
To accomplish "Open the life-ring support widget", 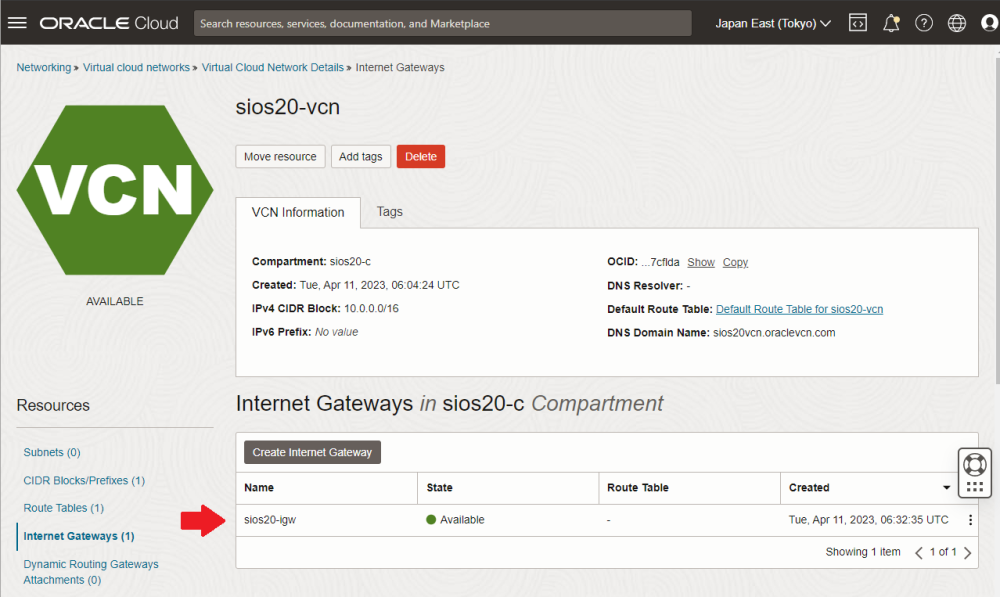I will click(x=974, y=464).
